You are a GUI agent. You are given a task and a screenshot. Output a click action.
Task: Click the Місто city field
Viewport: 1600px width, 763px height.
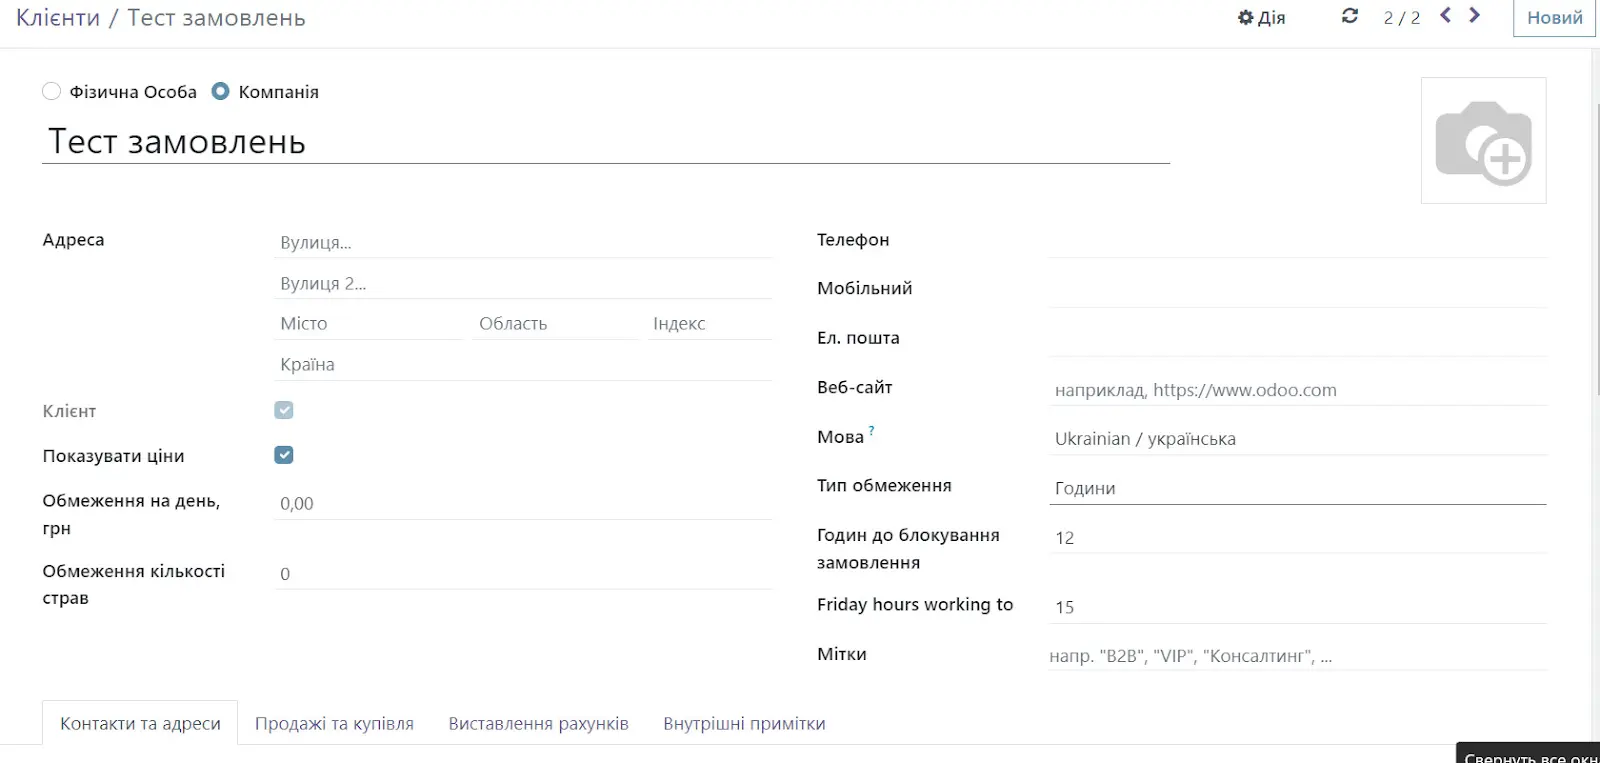point(368,324)
